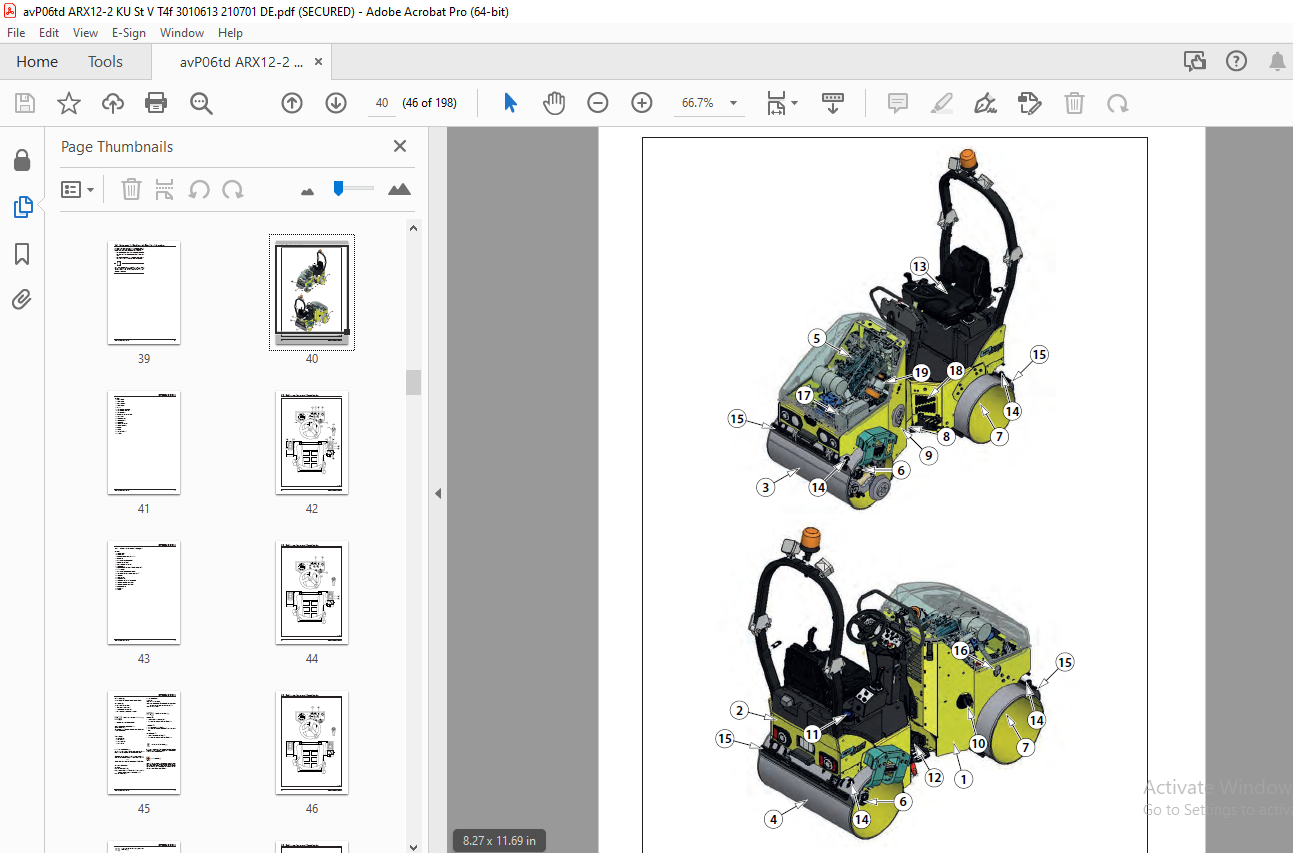Click the insert/extract pages icon in thumbnails panel
Image resolution: width=1293 pixels, height=853 pixels.
[165, 189]
